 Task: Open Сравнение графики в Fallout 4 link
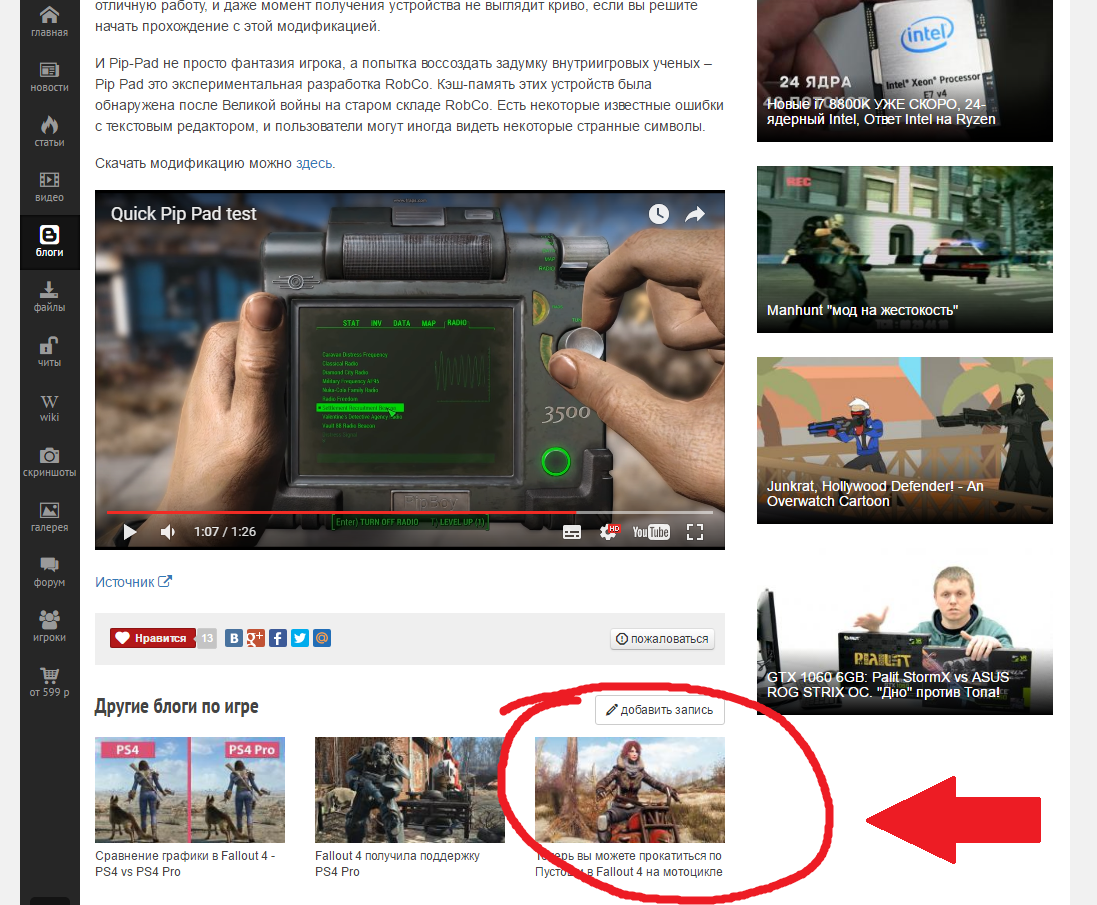tap(185, 864)
